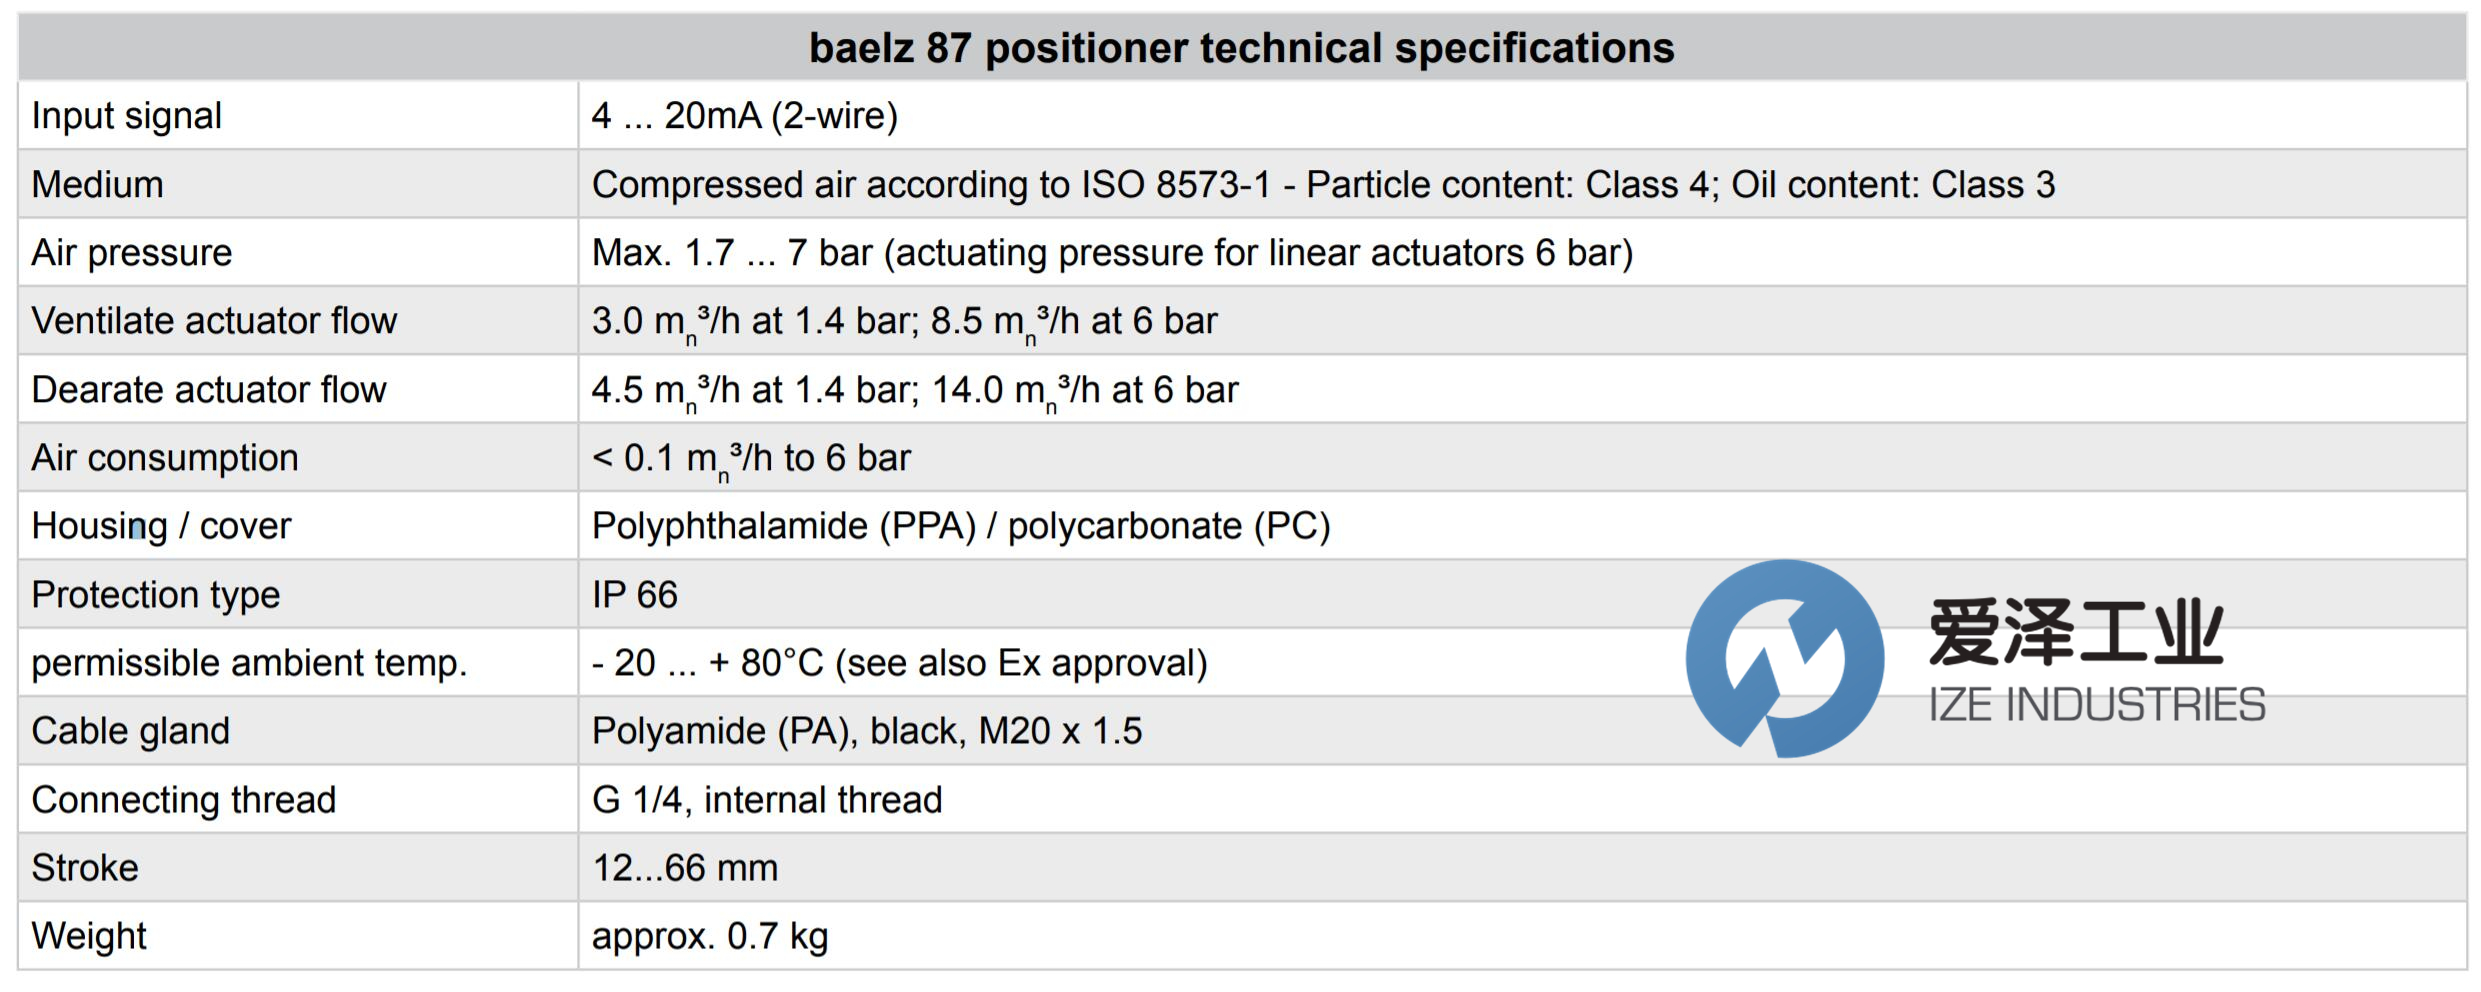Viewport: 2481px width, 992px height.
Task: Click the approx. 0.7 kg weight value
Action: [710, 936]
